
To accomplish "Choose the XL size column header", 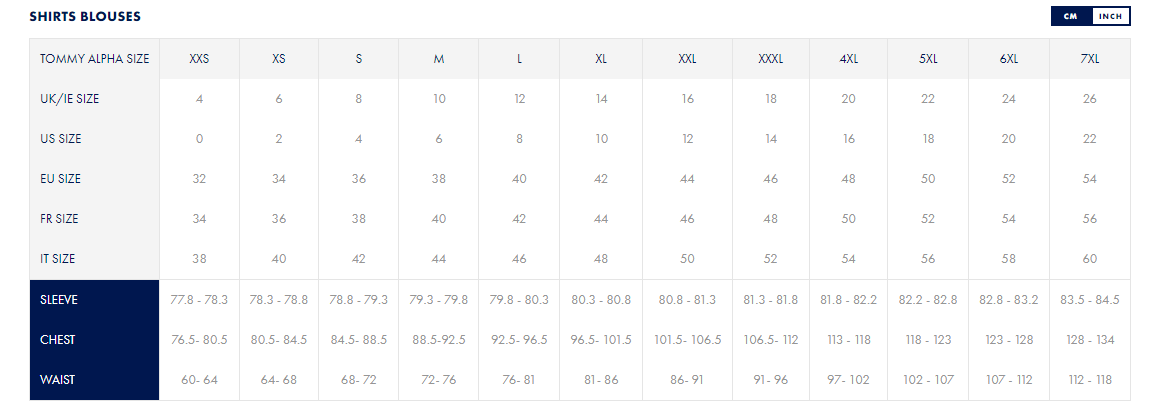I will (601, 59).
